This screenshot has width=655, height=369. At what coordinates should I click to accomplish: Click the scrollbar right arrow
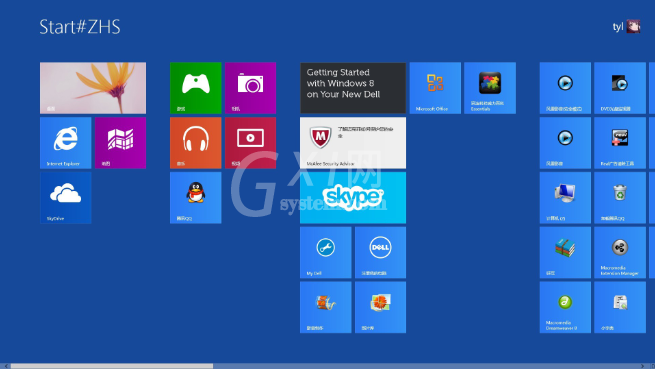[643, 366]
